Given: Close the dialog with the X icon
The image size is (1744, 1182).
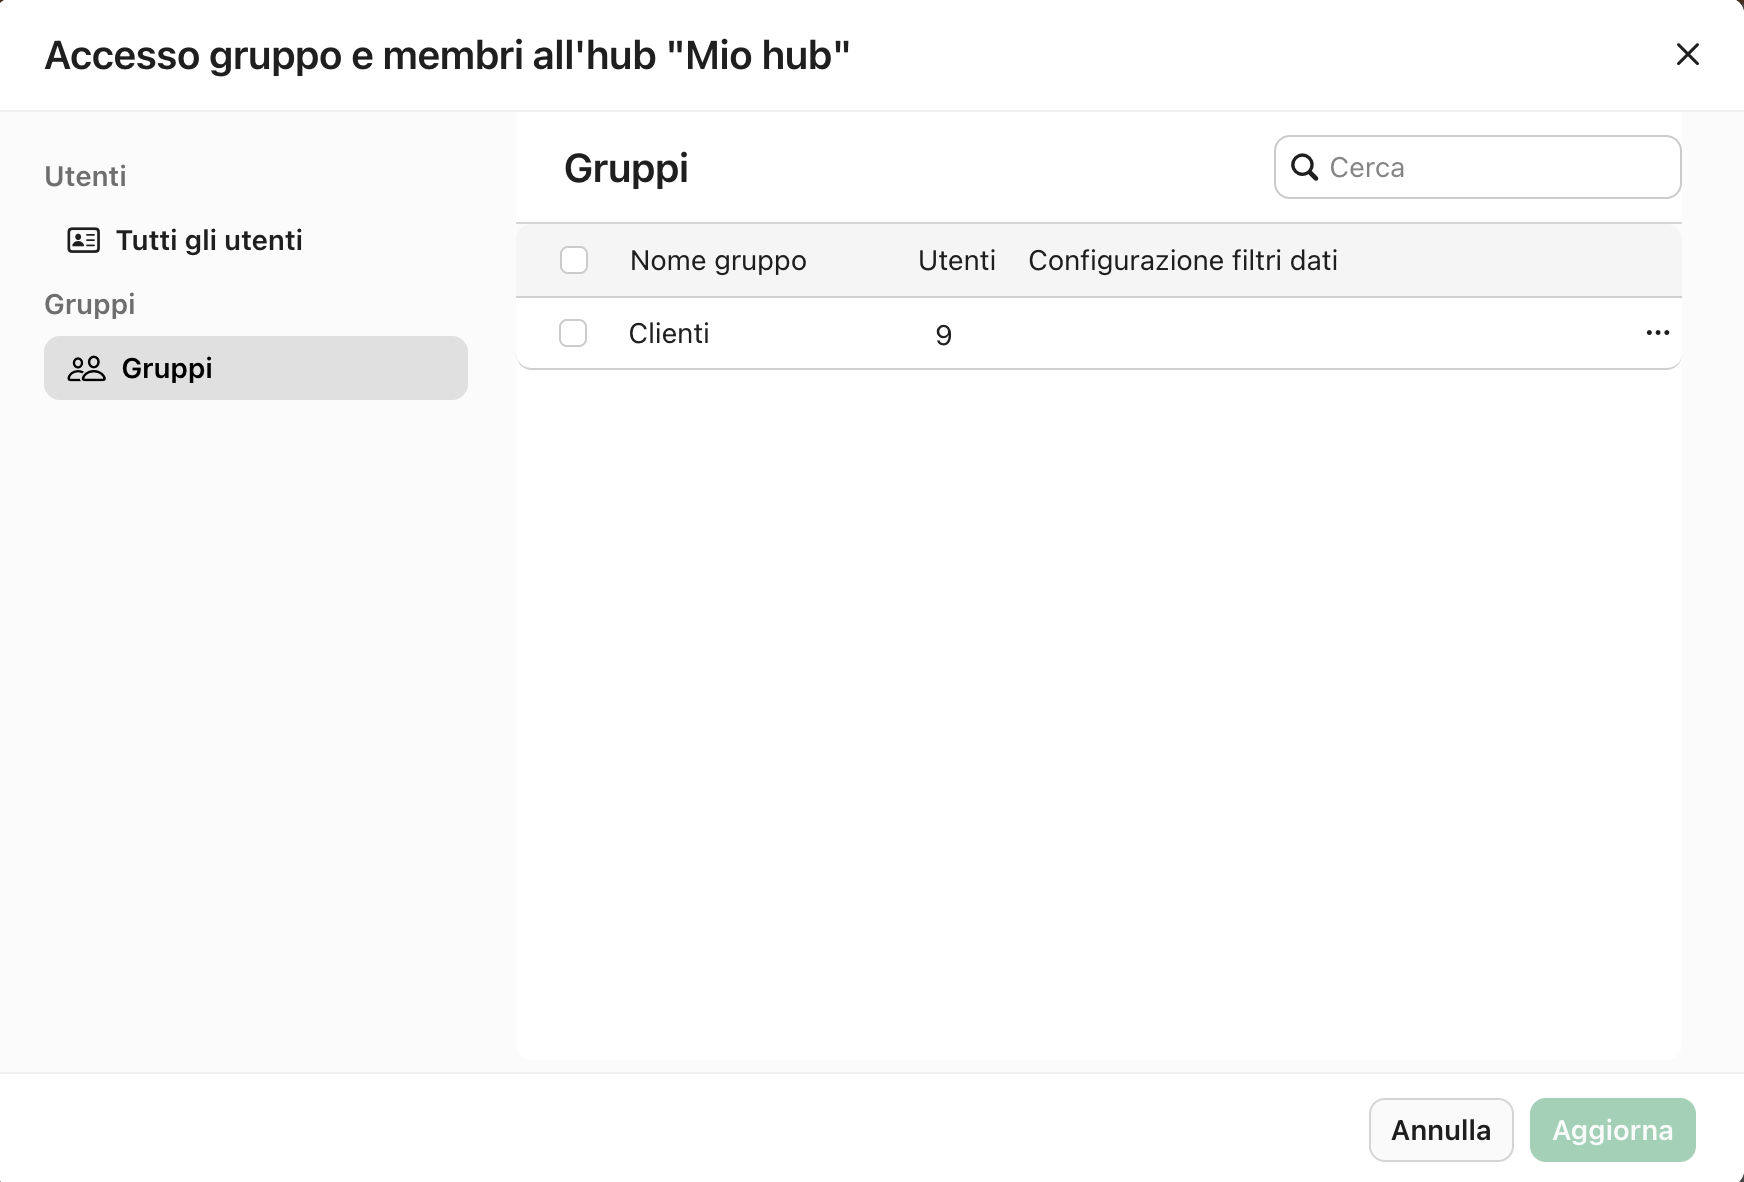Looking at the screenshot, I should click(1688, 55).
